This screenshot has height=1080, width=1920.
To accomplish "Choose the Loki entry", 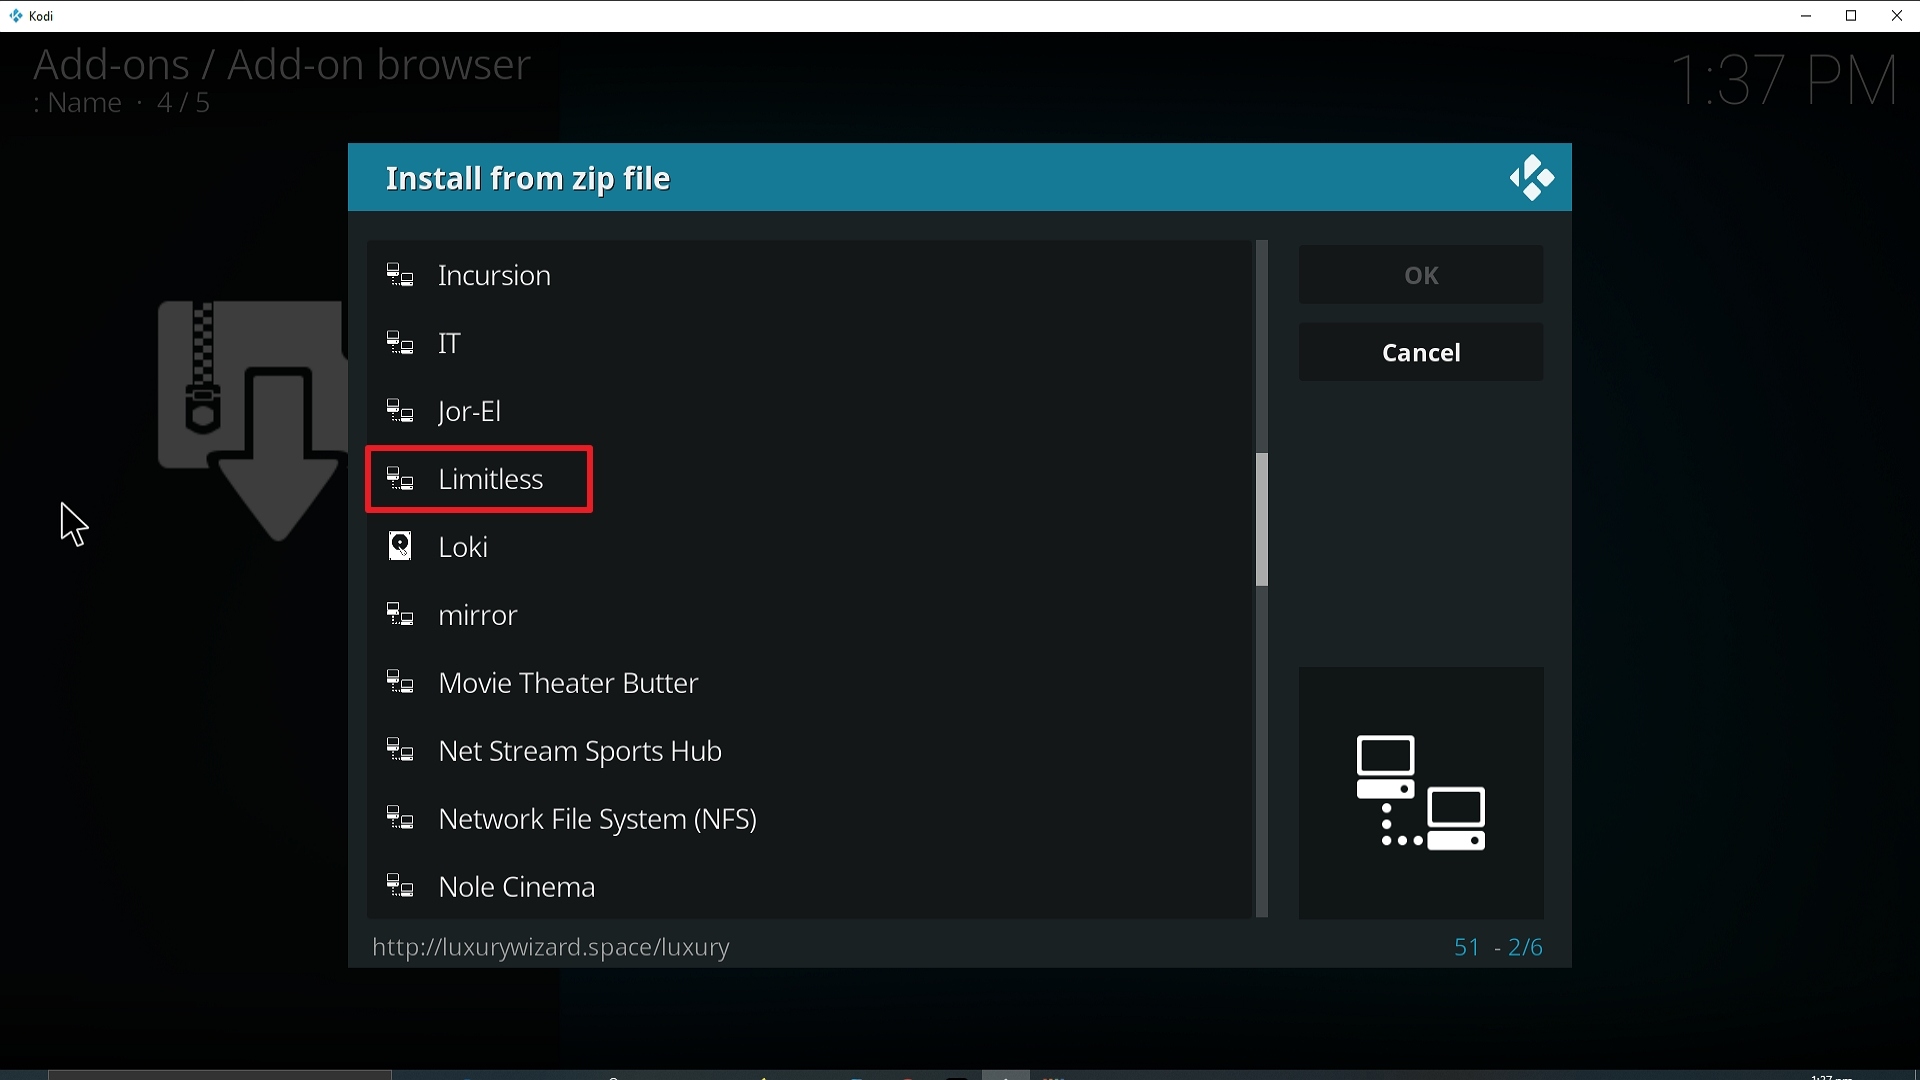I will coord(810,547).
